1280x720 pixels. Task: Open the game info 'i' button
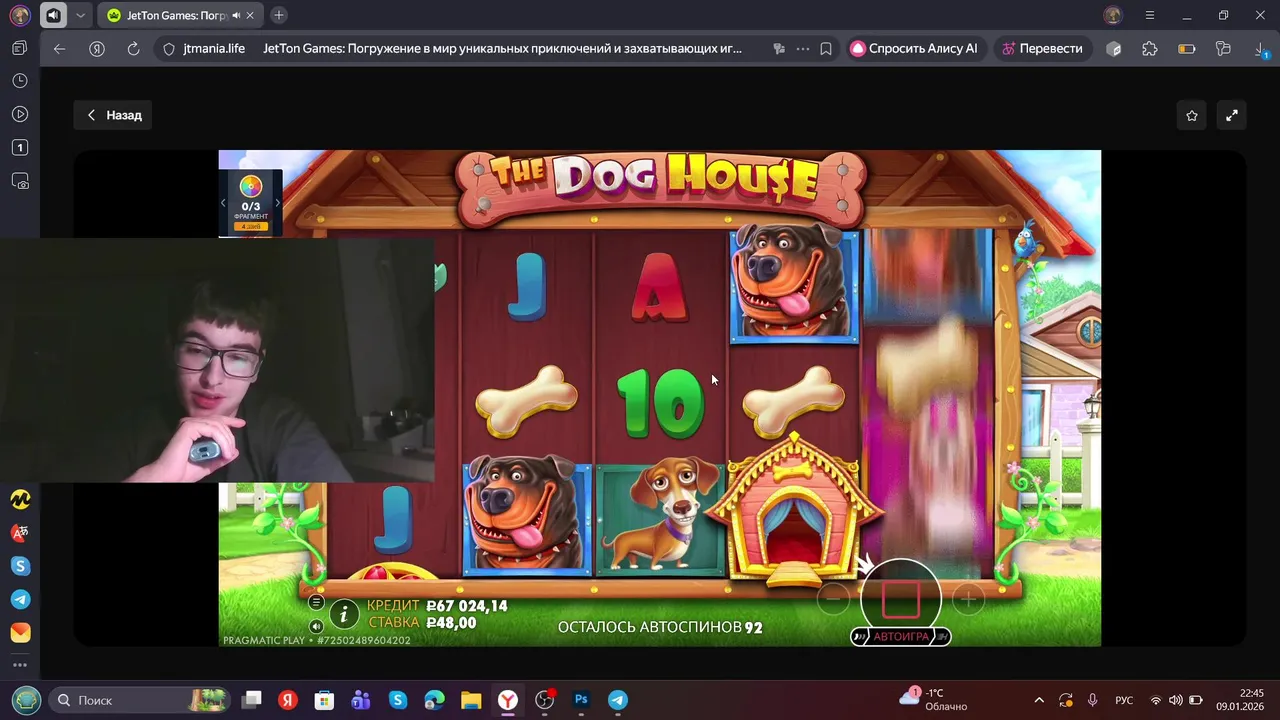(x=344, y=613)
